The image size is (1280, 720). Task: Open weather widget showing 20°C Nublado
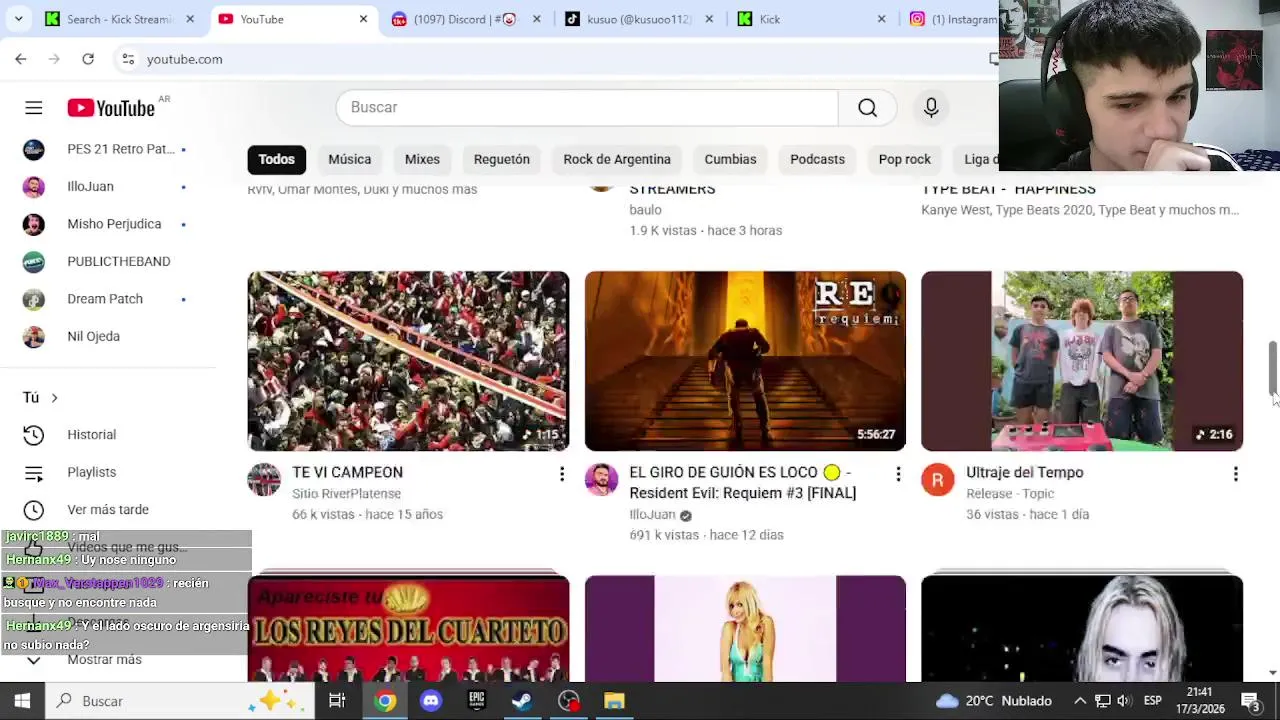pyautogui.click(x=993, y=701)
